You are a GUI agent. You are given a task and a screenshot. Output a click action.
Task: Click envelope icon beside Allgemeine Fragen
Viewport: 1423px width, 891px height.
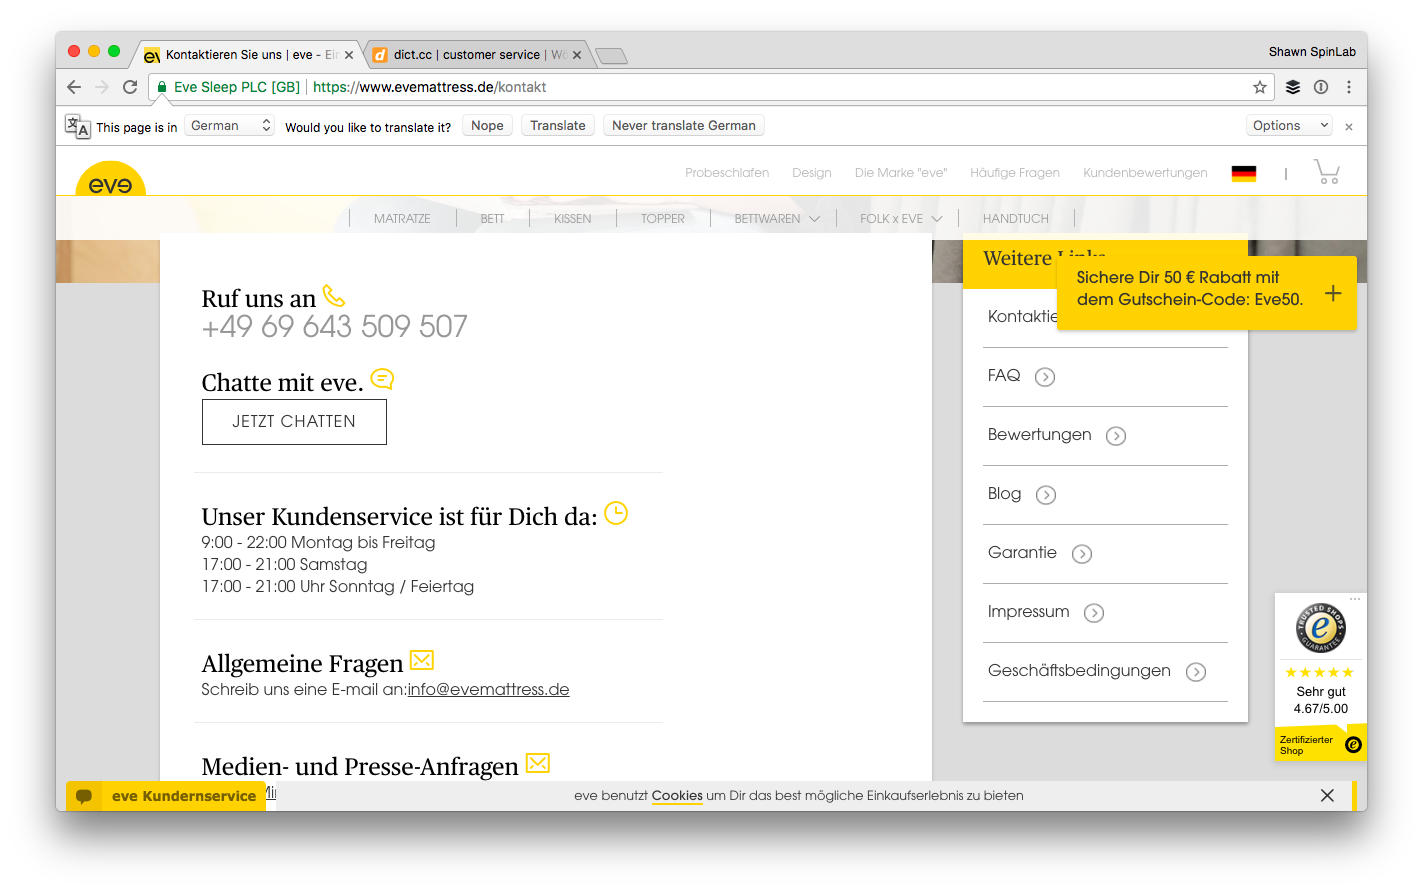pyautogui.click(x=422, y=660)
